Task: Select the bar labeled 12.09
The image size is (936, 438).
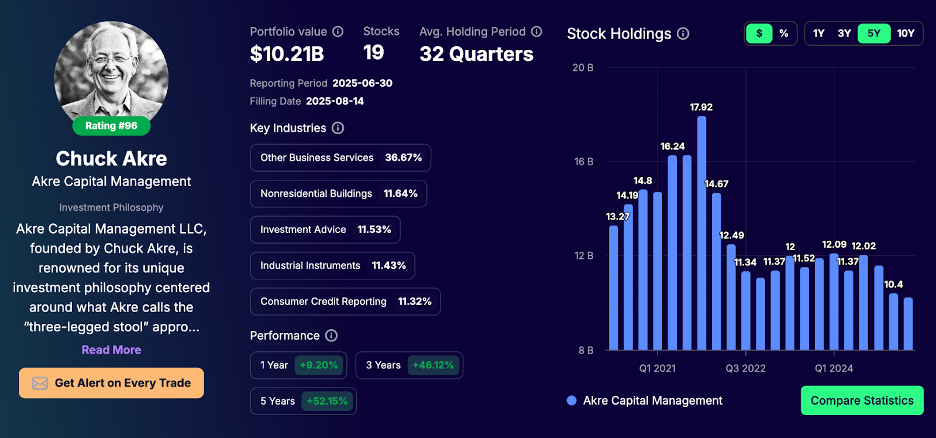Action: pos(834,301)
